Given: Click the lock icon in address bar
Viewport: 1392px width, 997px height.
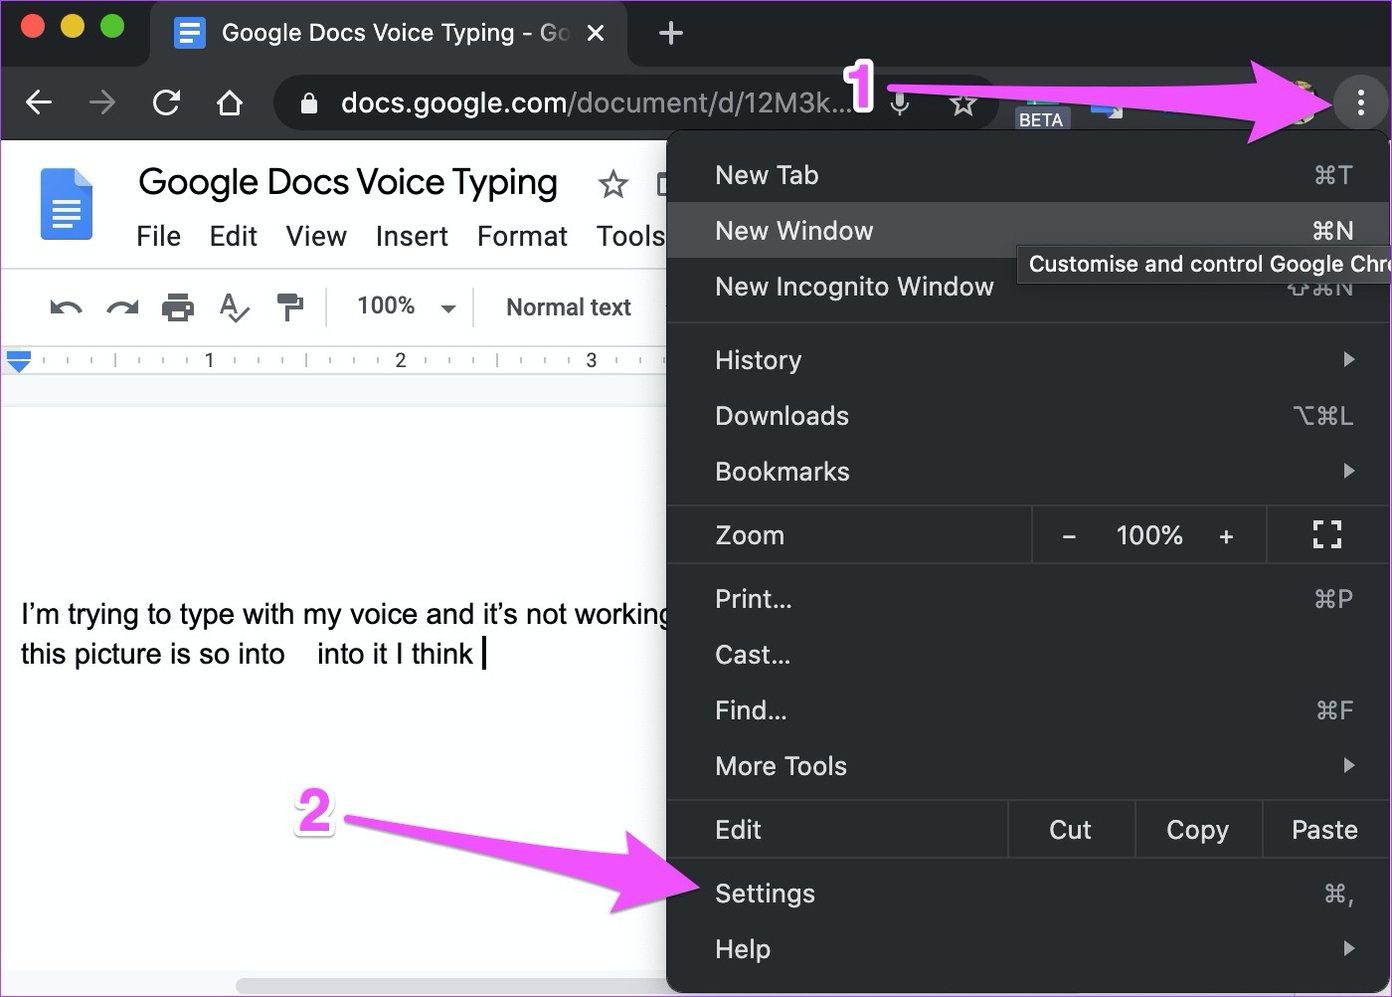Looking at the screenshot, I should point(309,103).
